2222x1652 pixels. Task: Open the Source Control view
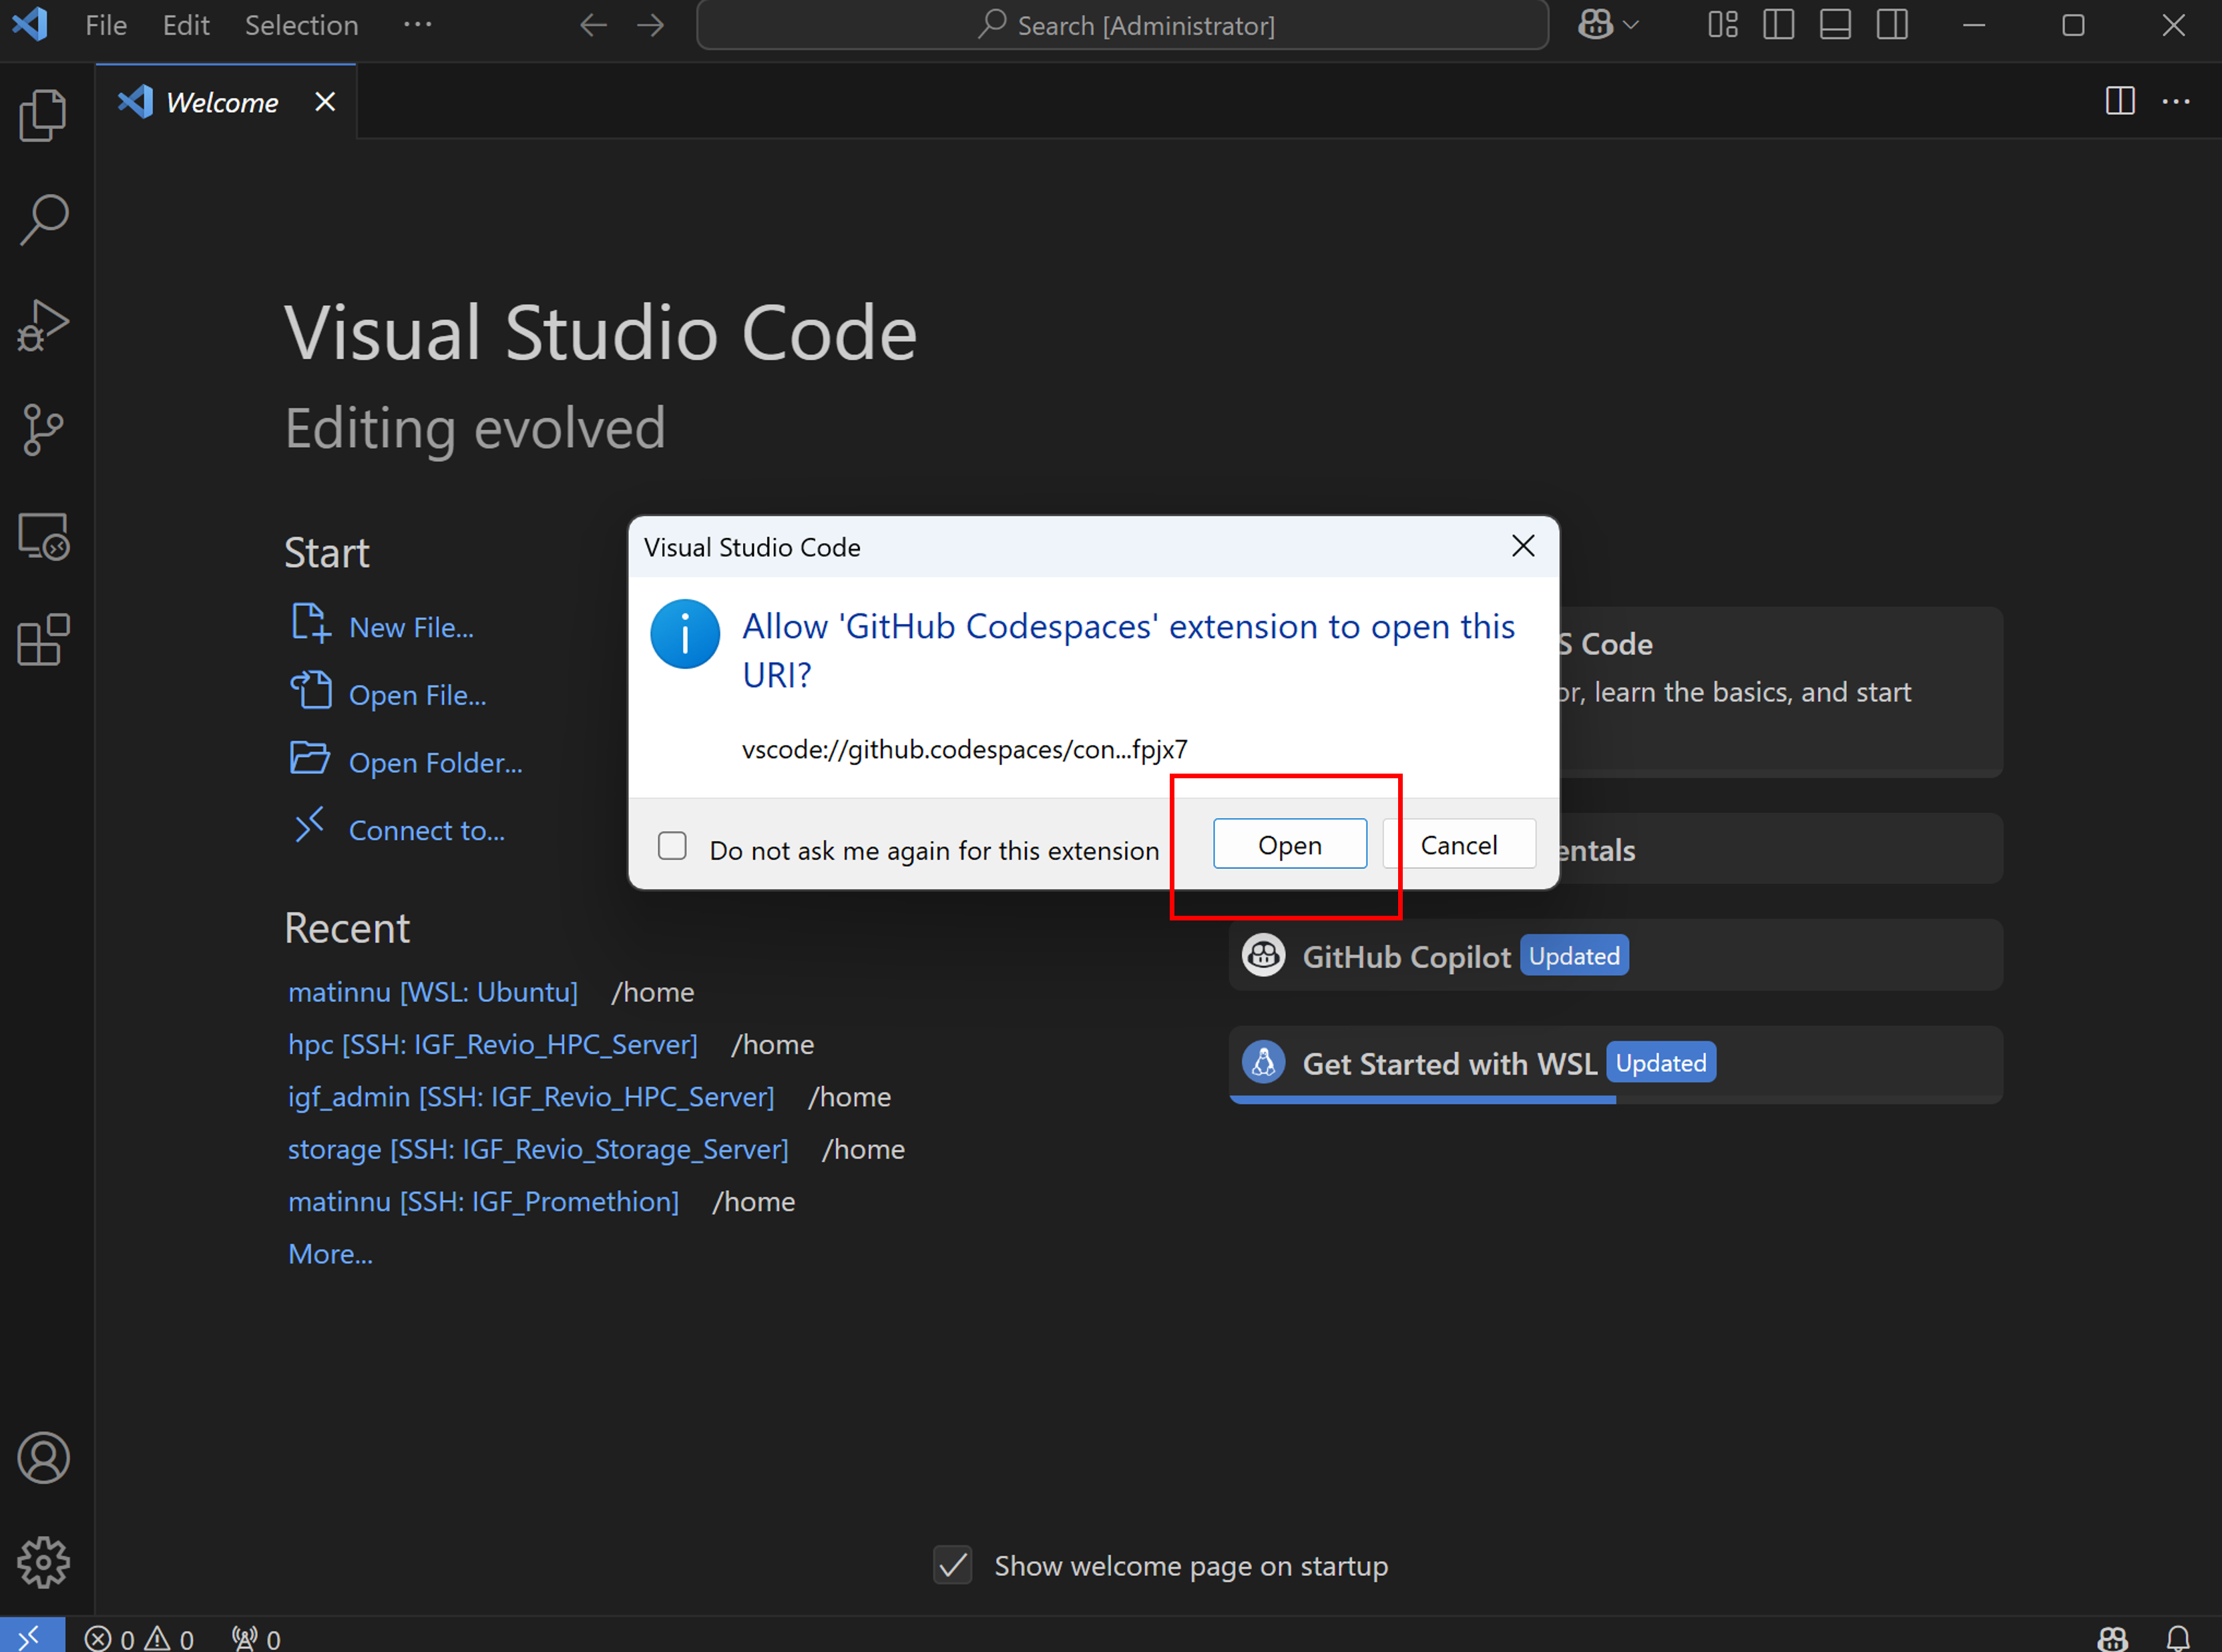click(43, 429)
